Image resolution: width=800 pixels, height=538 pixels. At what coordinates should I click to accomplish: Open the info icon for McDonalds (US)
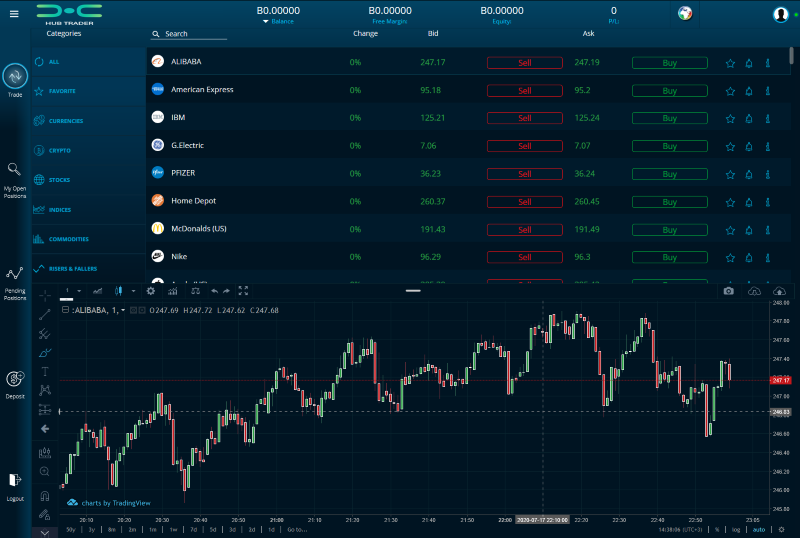(767, 230)
